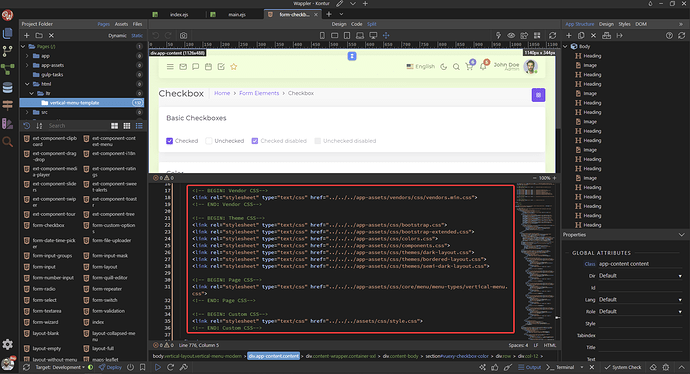690x374 pixels.
Task: Open the Database manager sidebar icon
Action: [7, 88]
